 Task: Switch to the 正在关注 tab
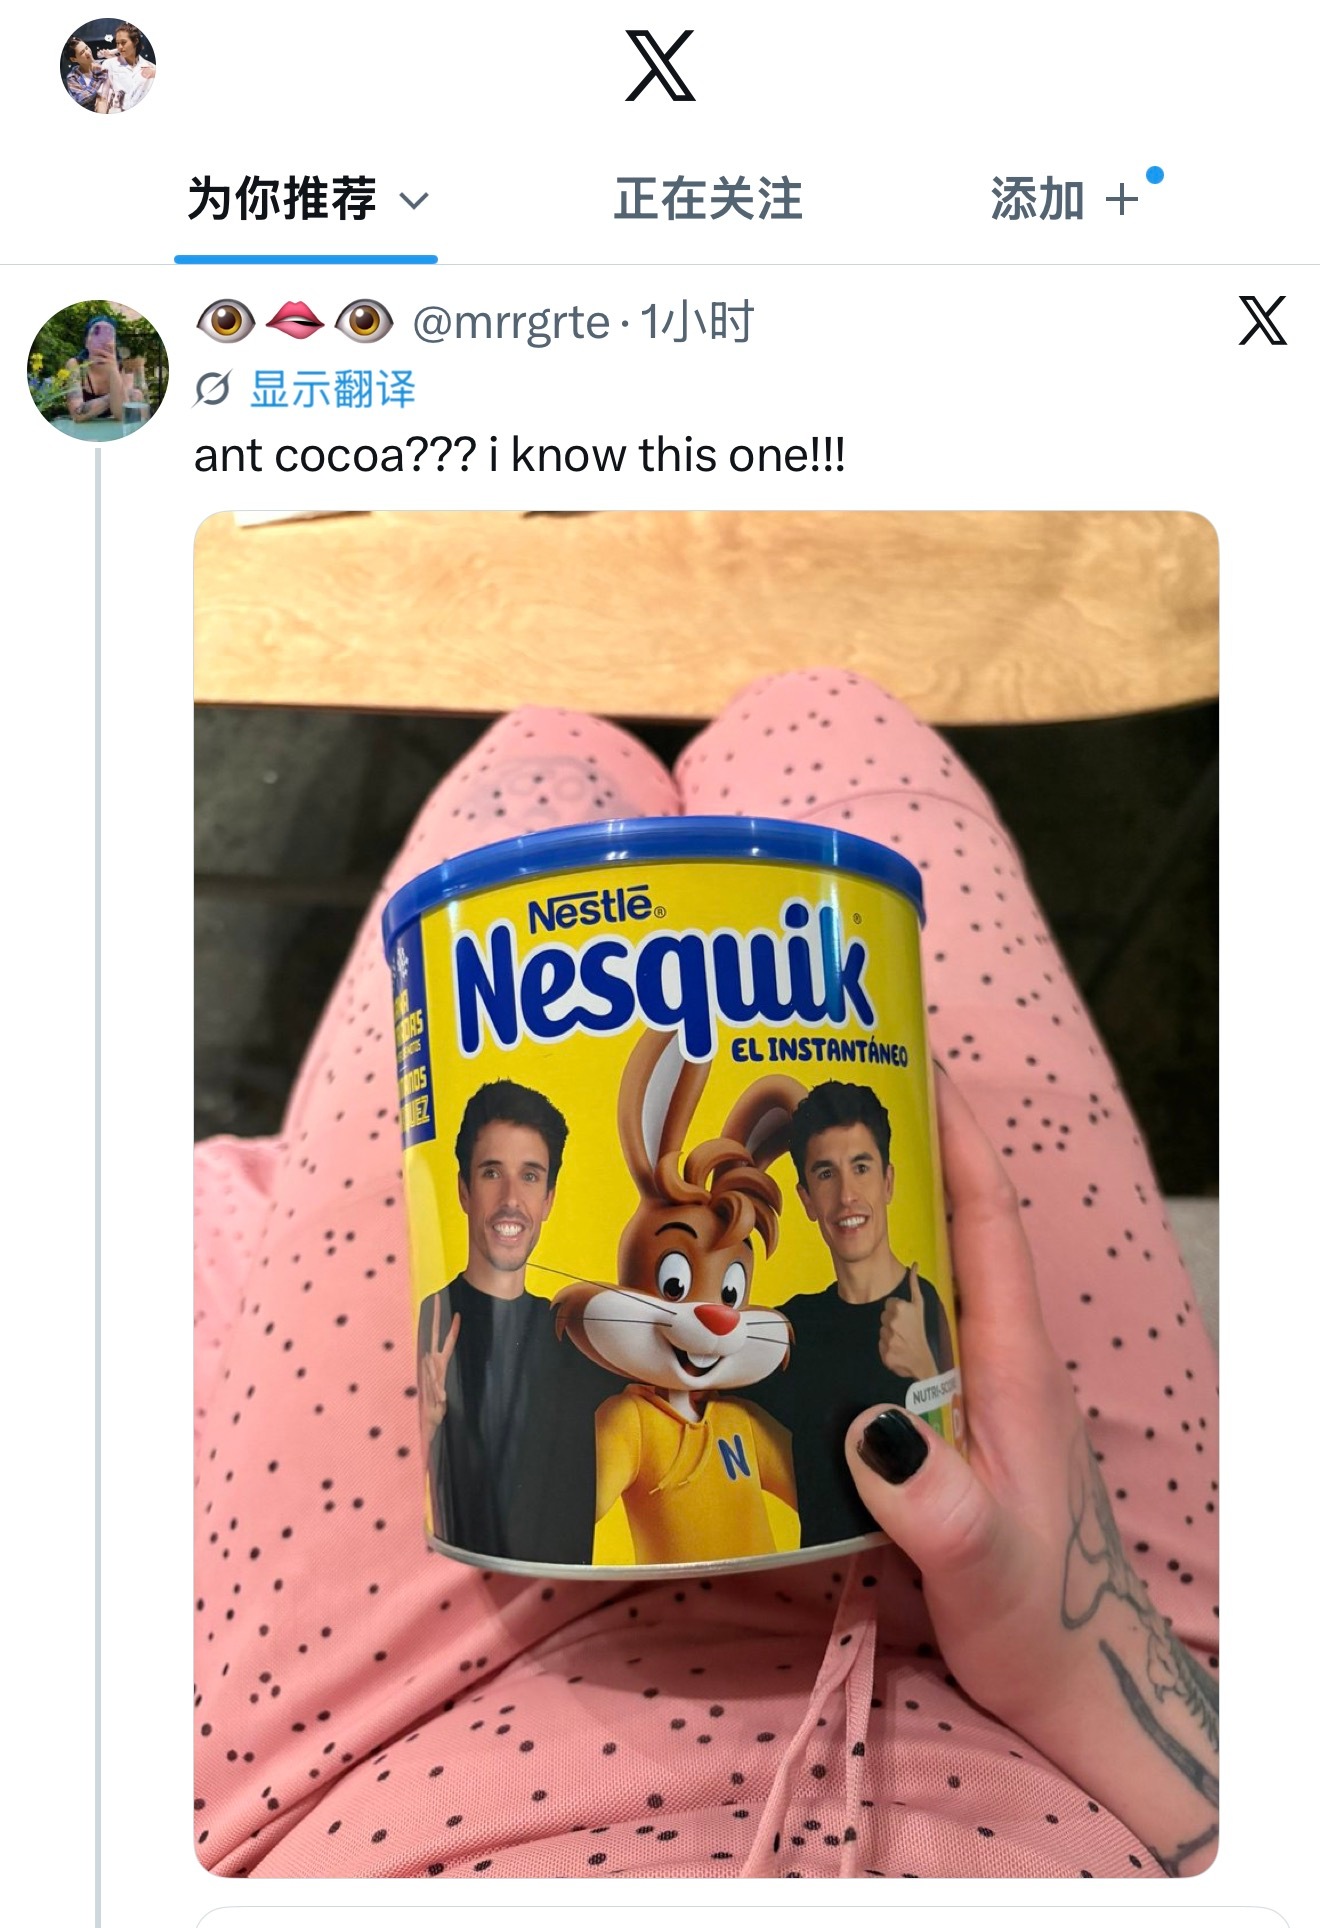(708, 198)
